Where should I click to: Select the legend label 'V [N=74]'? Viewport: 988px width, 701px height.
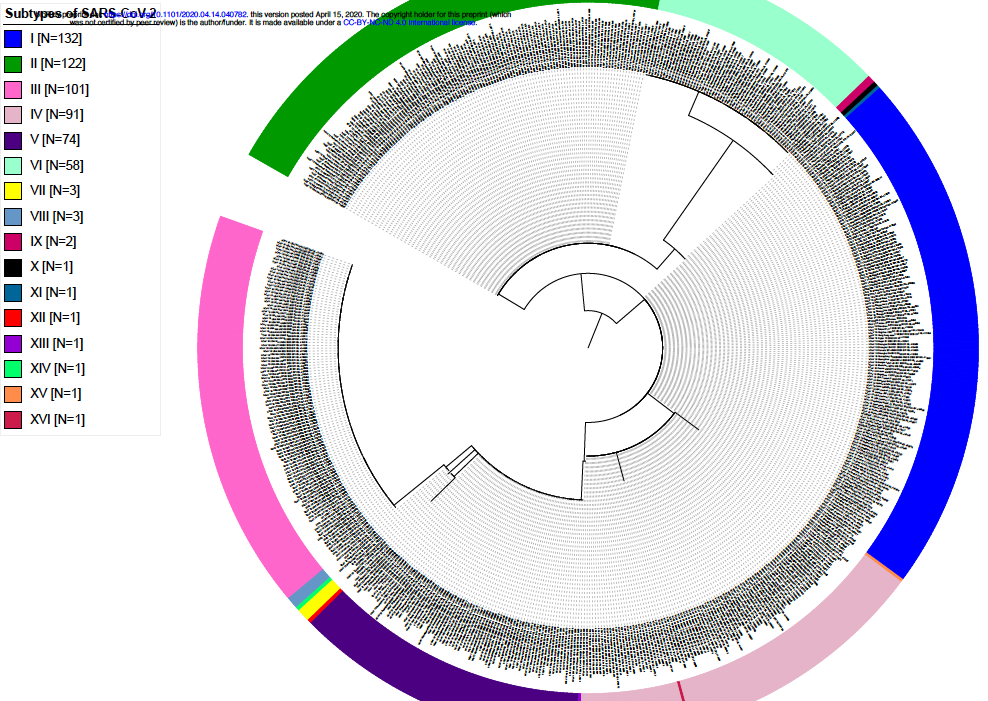[x=55, y=140]
